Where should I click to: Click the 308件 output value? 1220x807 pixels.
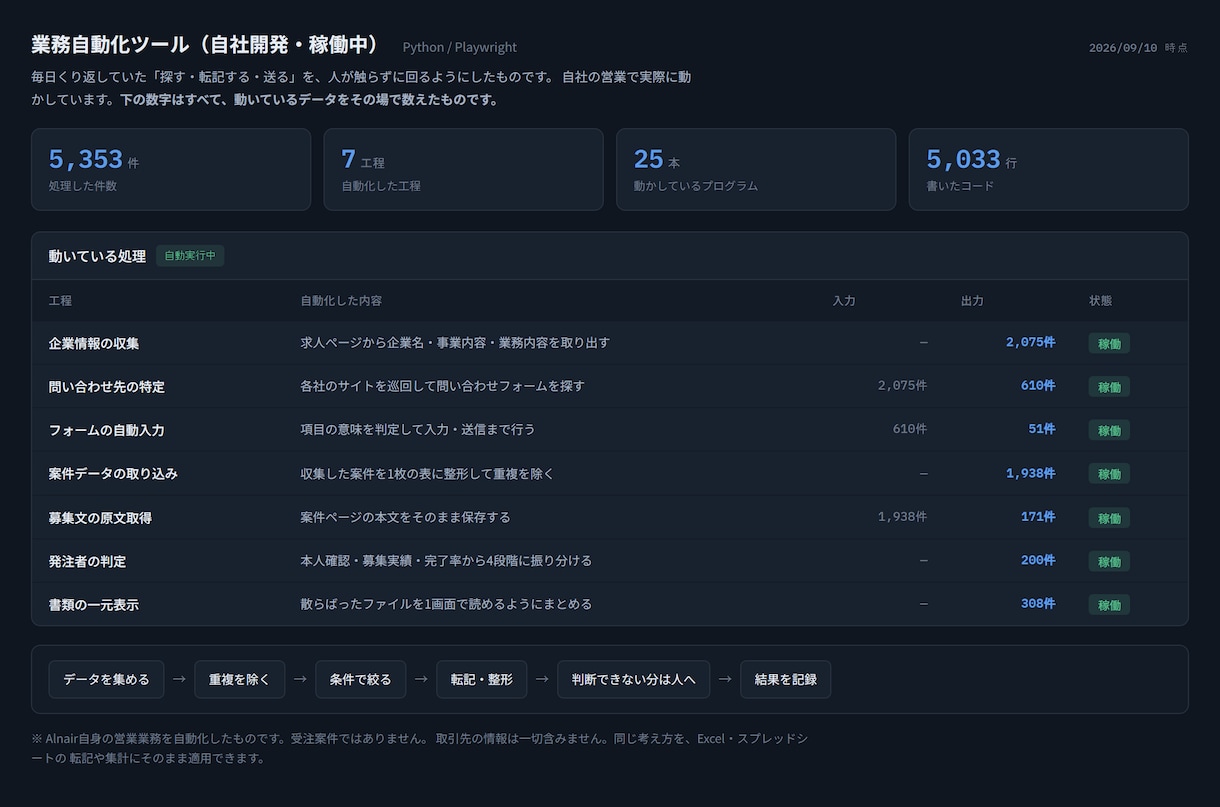(1038, 603)
